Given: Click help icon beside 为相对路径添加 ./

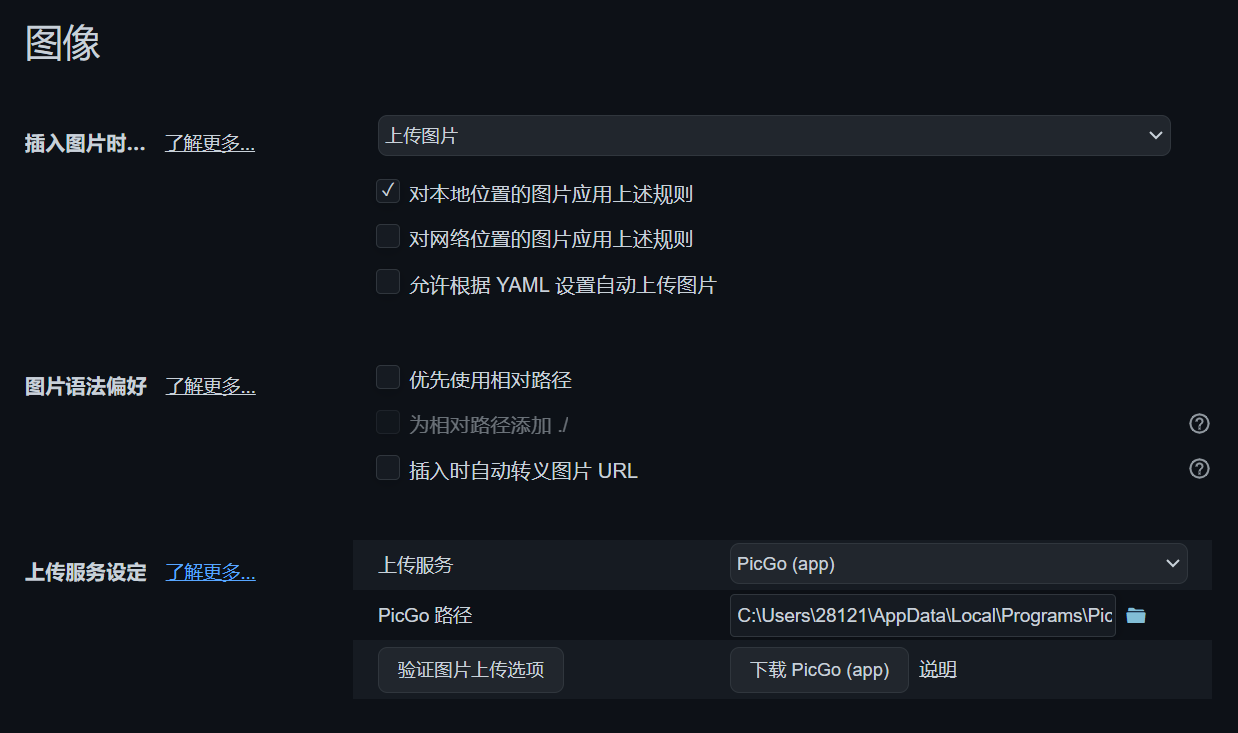Looking at the screenshot, I should pos(1199,424).
